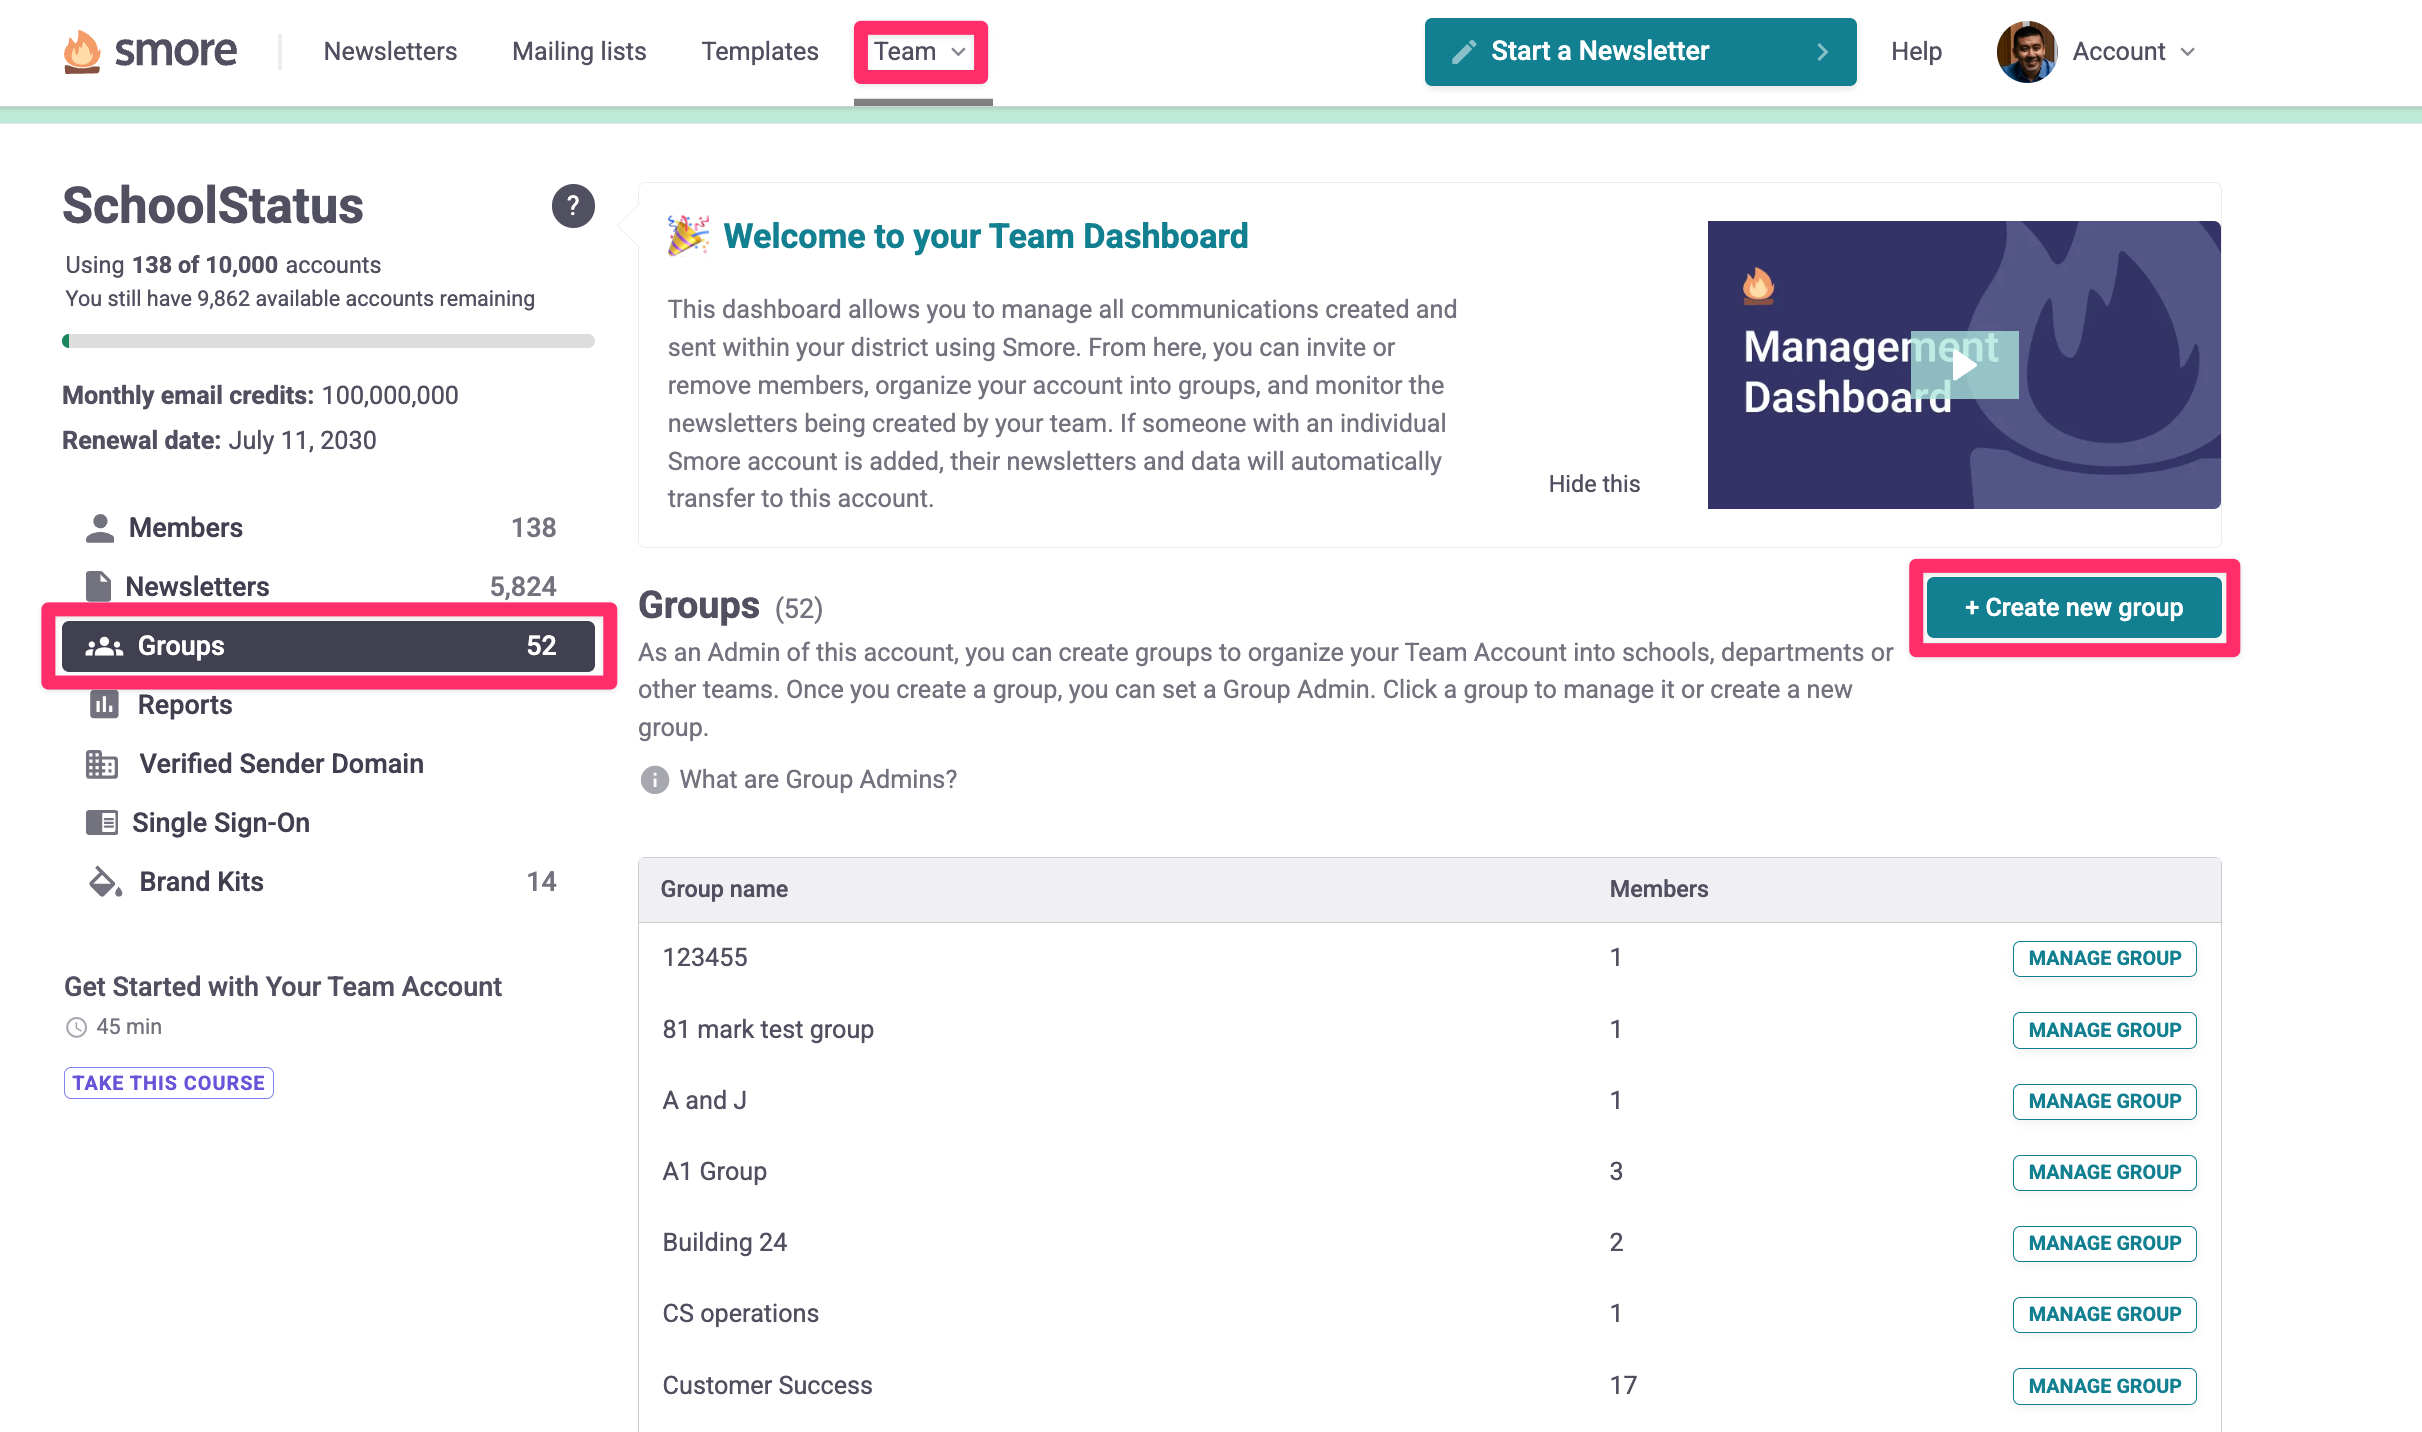
Task: Click the question mark help icon
Action: pos(573,206)
